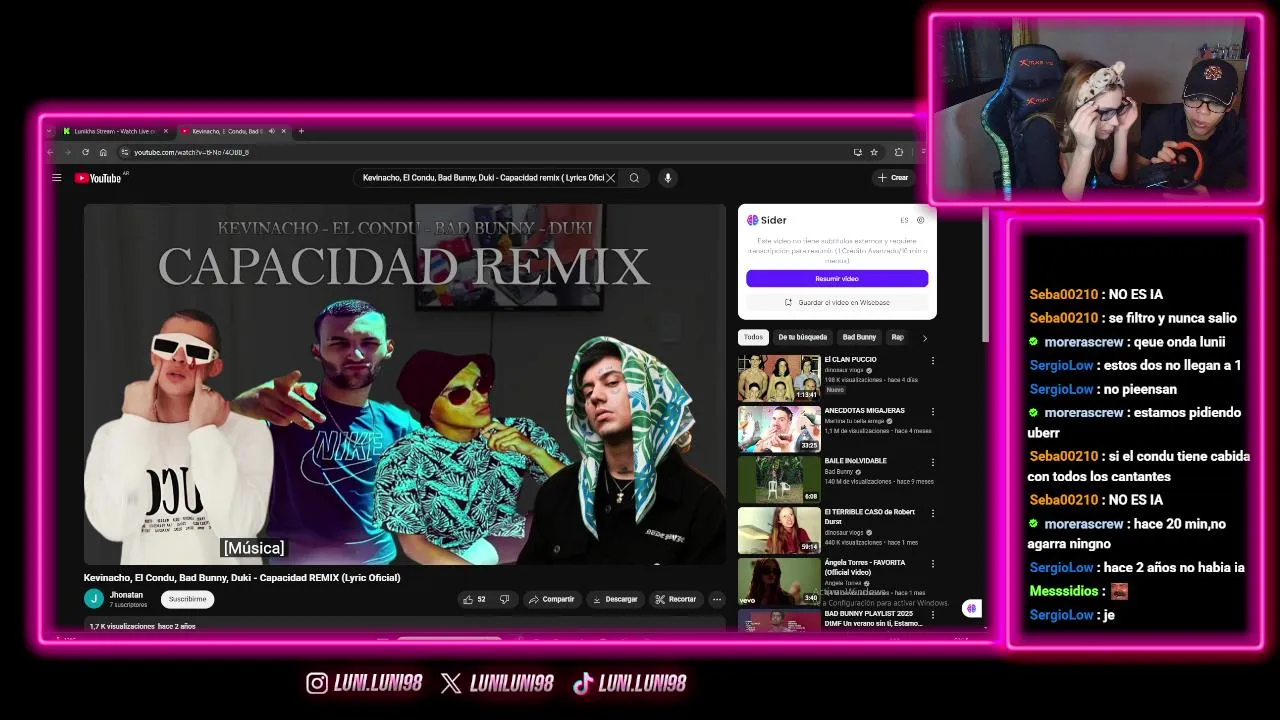
Task: Open a new browser tab
Action: pyautogui.click(x=301, y=131)
